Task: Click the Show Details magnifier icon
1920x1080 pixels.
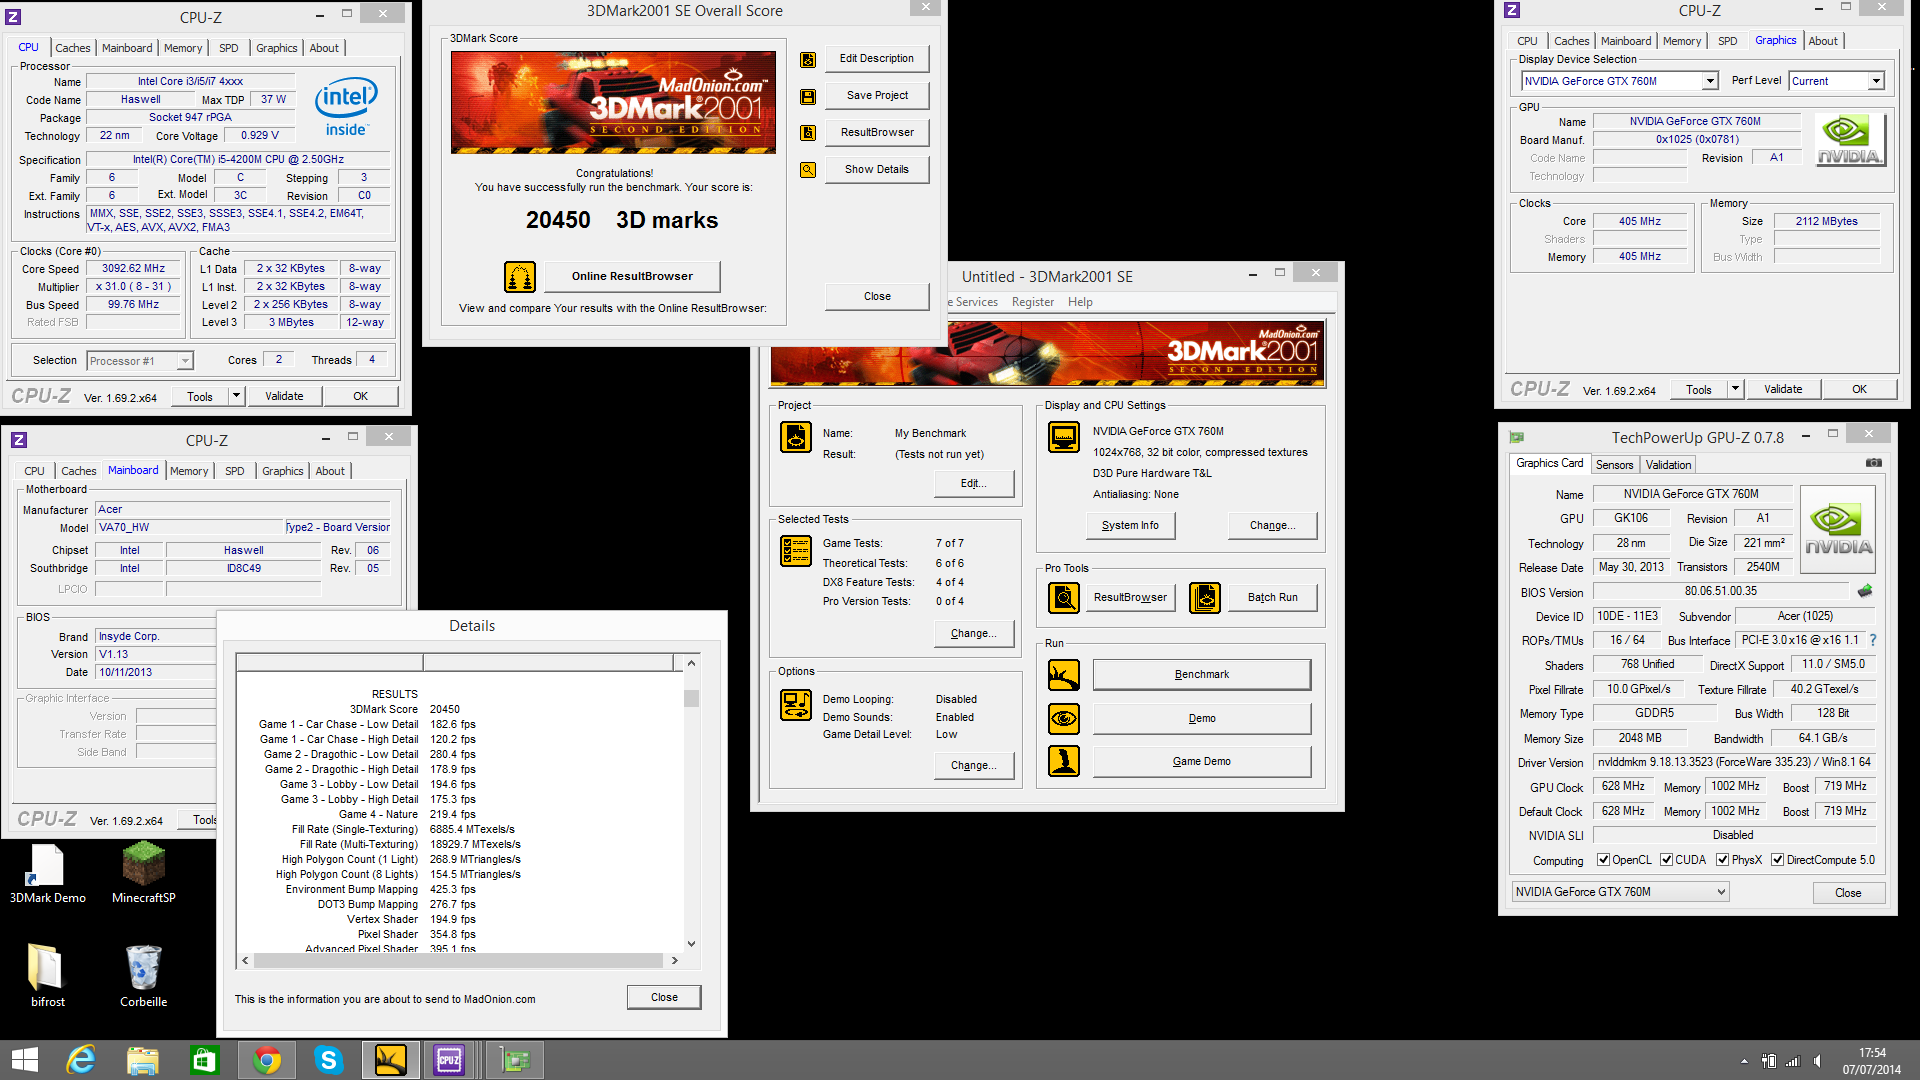Action: [x=808, y=170]
